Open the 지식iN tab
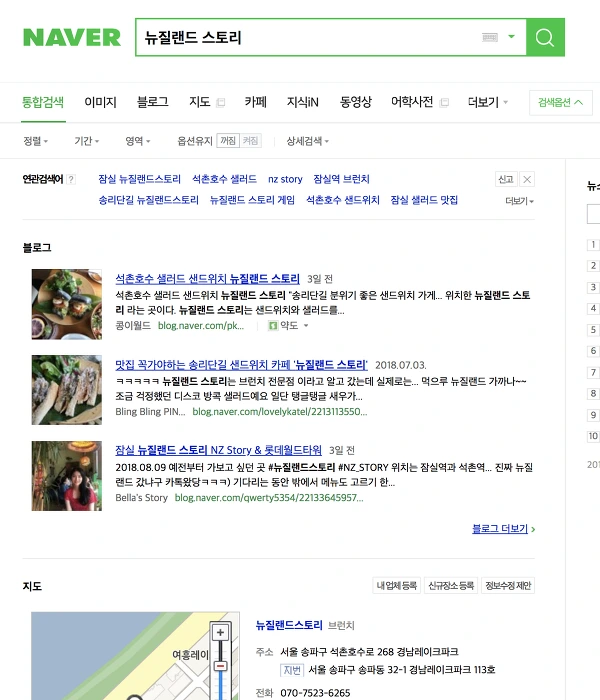 303,102
